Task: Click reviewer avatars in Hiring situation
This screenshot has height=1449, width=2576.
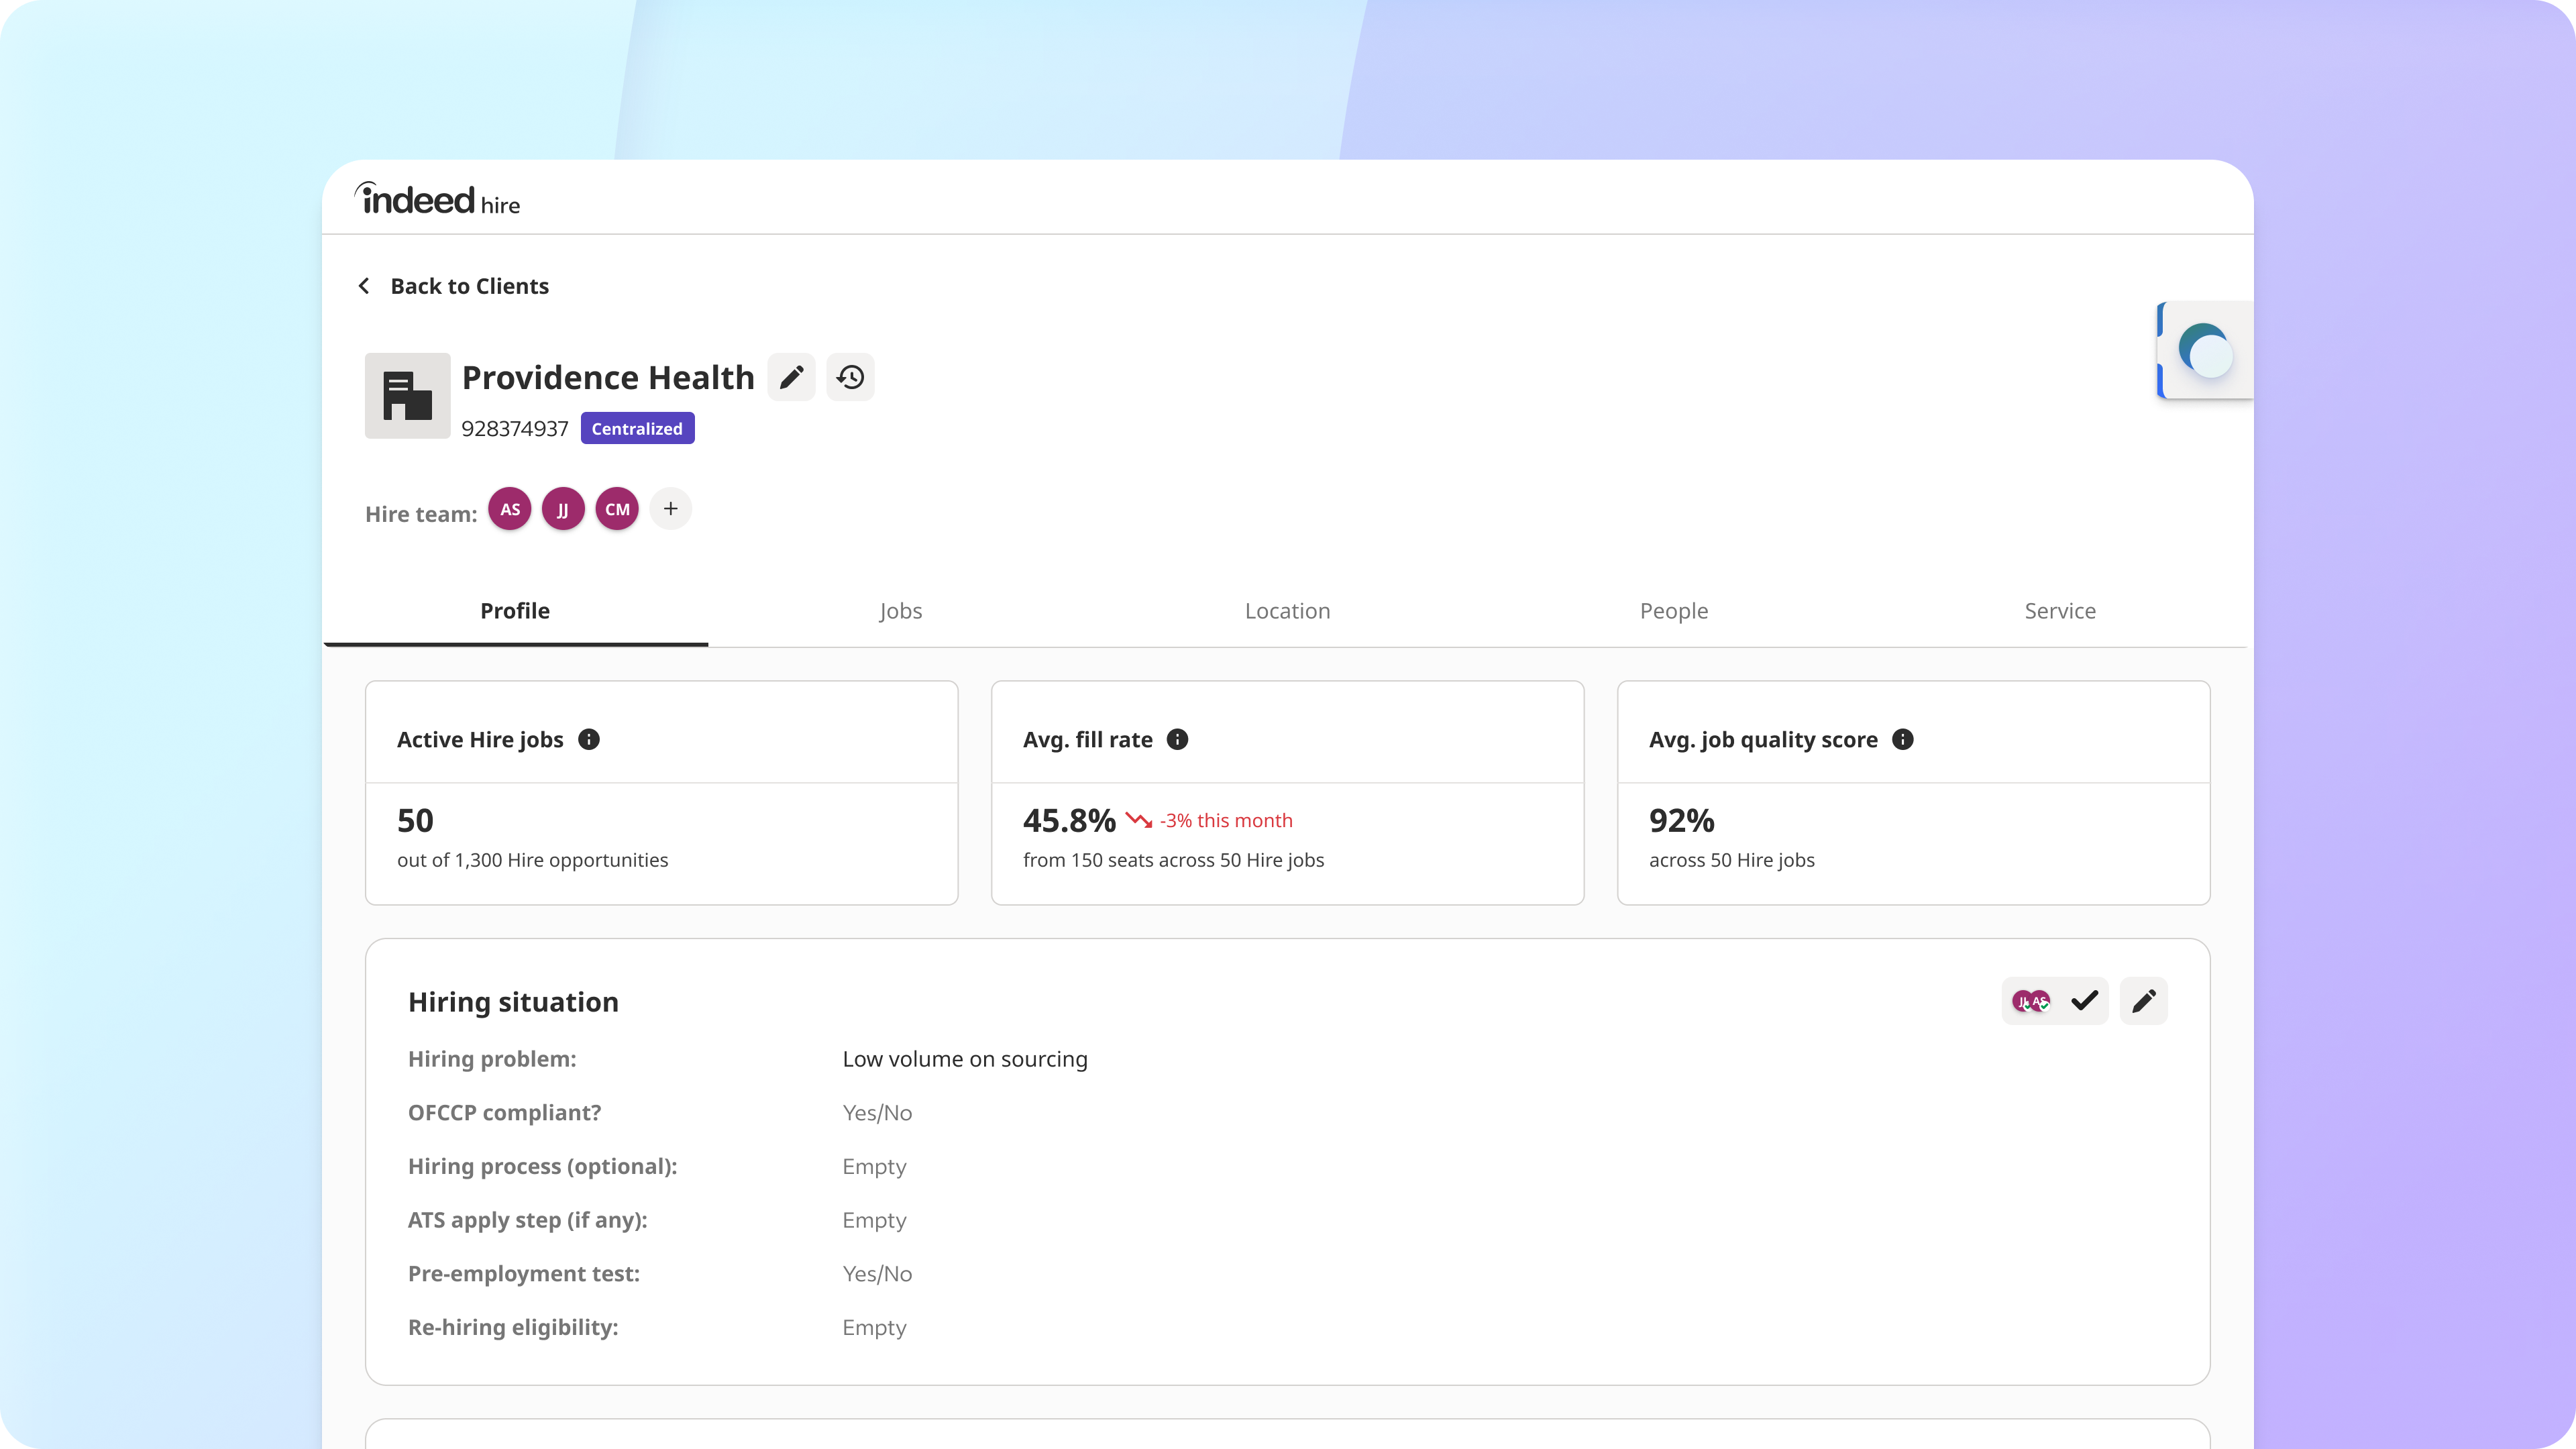Action: point(2031,1001)
